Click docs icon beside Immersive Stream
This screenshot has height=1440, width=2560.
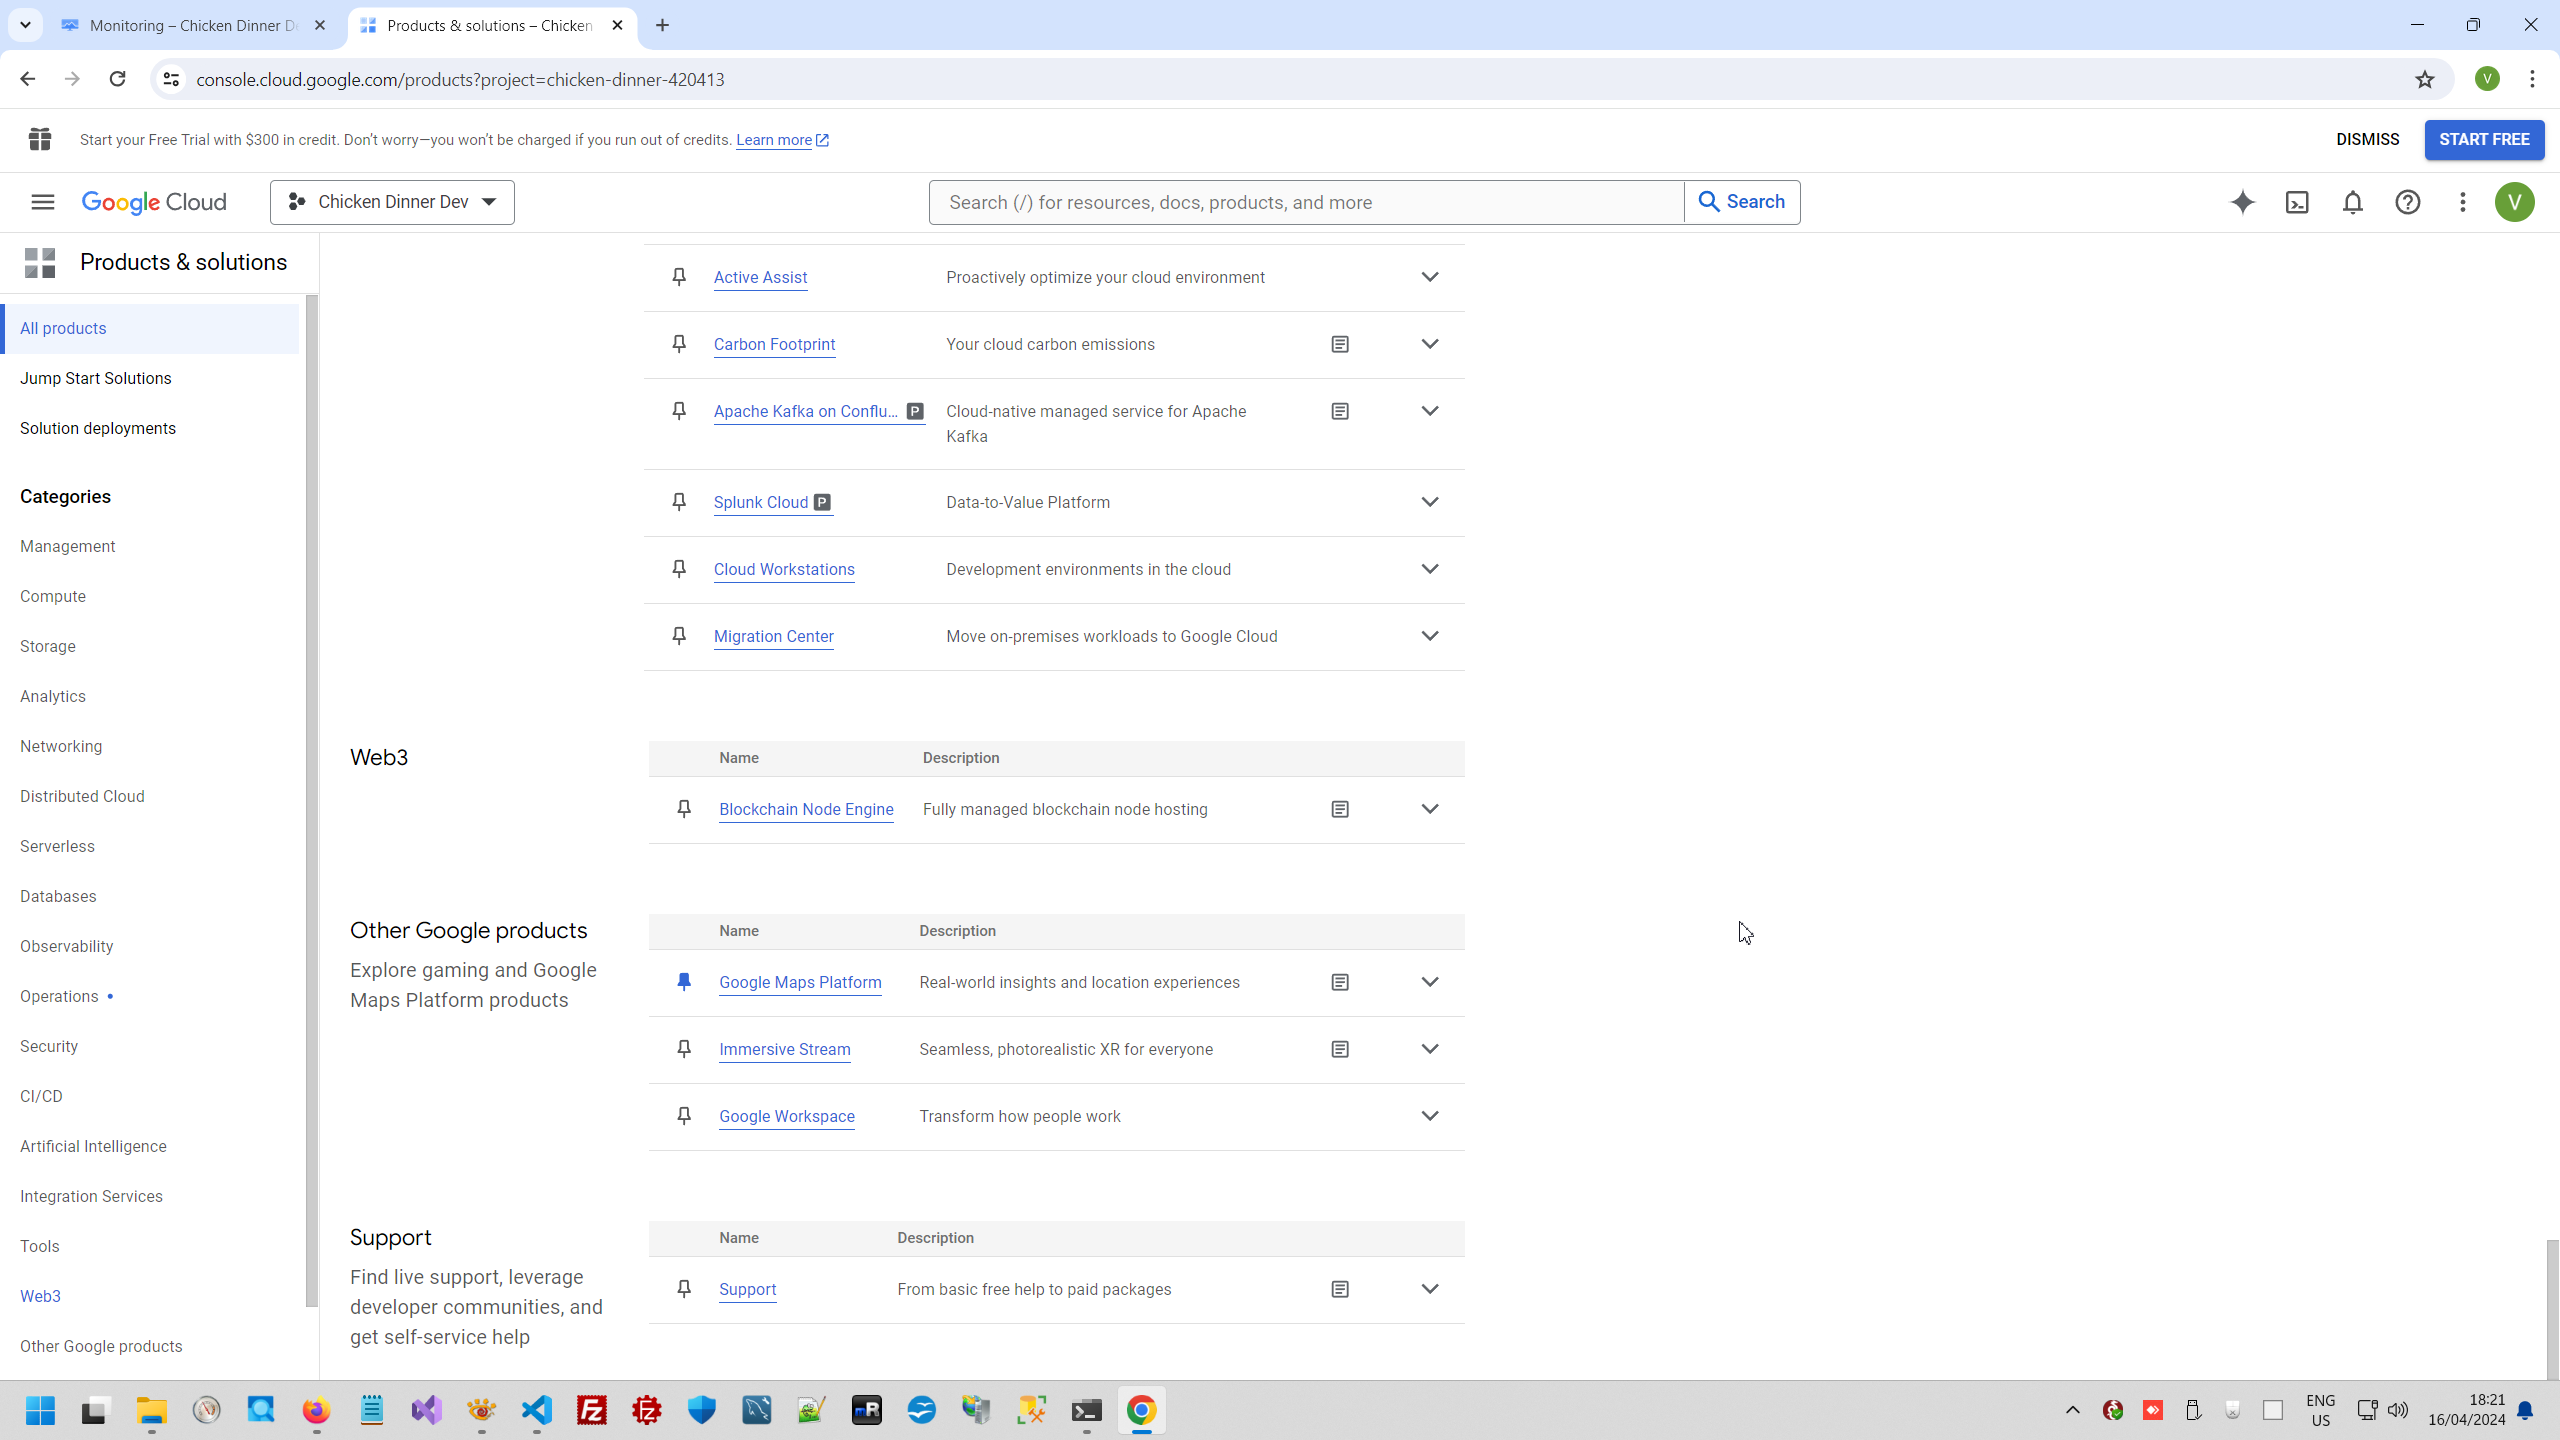tap(1340, 1049)
